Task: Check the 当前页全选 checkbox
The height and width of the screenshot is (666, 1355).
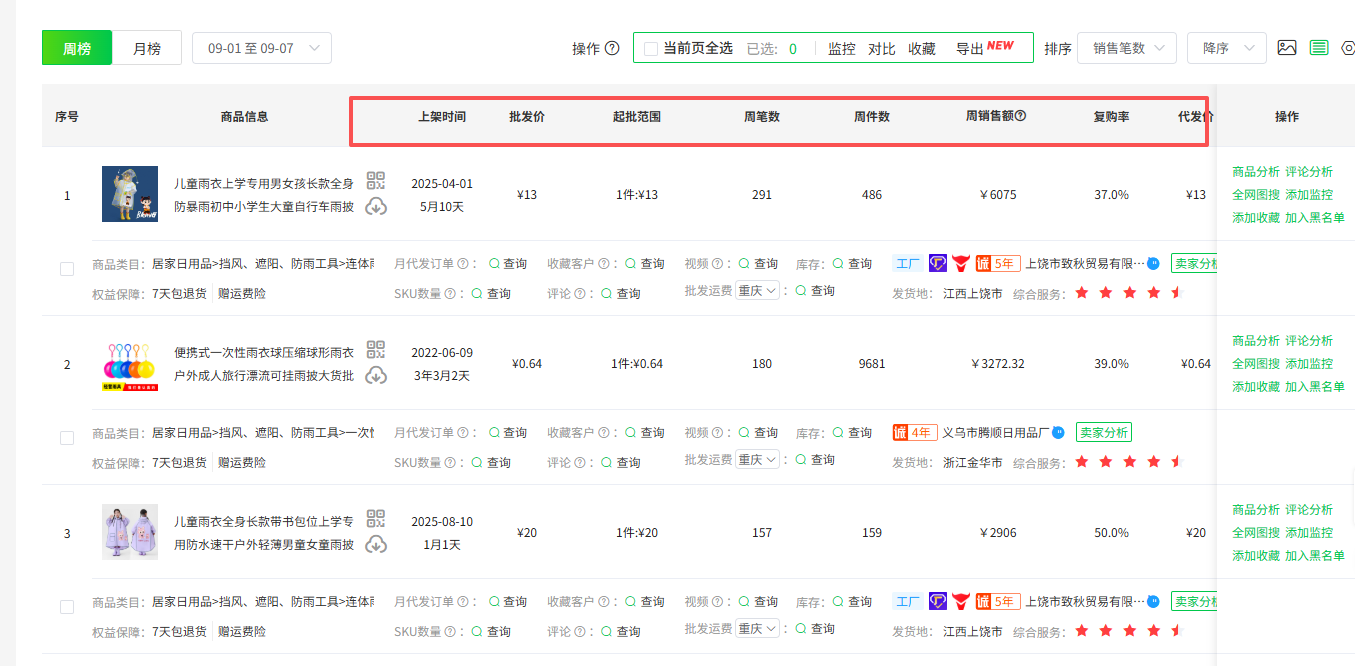Action: (x=651, y=49)
